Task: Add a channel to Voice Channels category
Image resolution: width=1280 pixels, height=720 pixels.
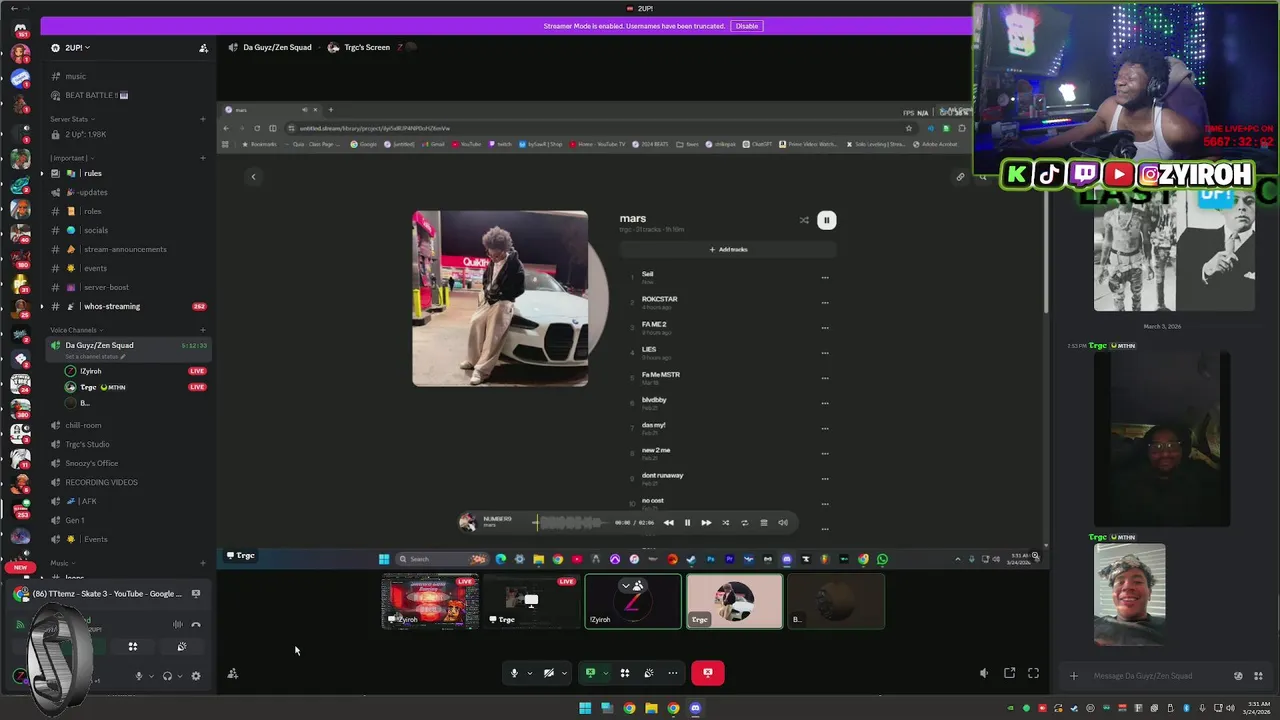Action: pyautogui.click(x=203, y=330)
